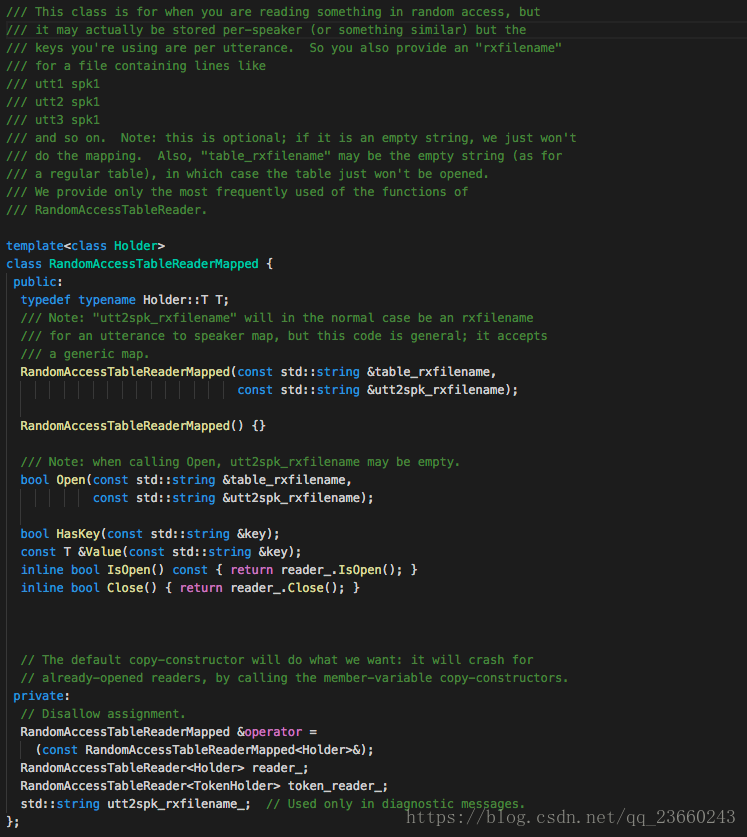The image size is (747, 837).
Task: Click first comment line '/// This class is for'
Action: point(273,12)
